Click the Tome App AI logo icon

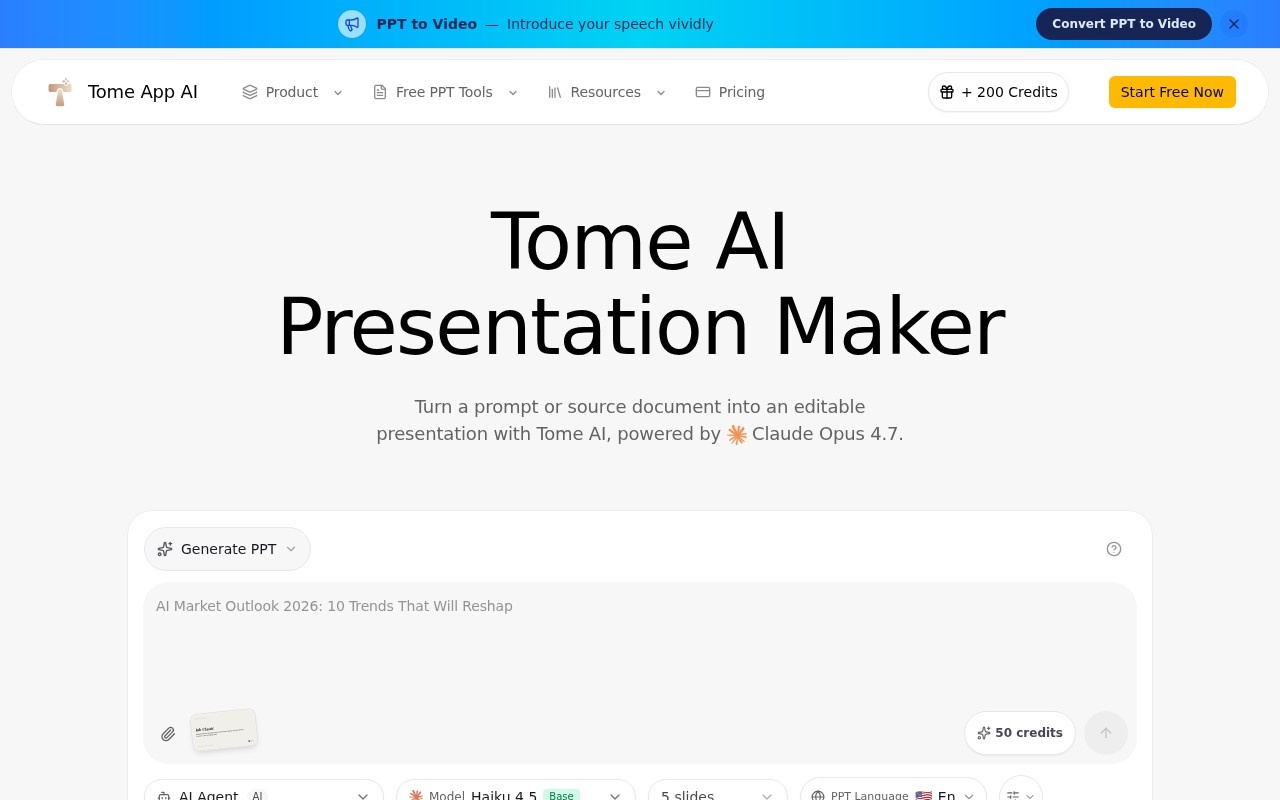click(x=60, y=92)
